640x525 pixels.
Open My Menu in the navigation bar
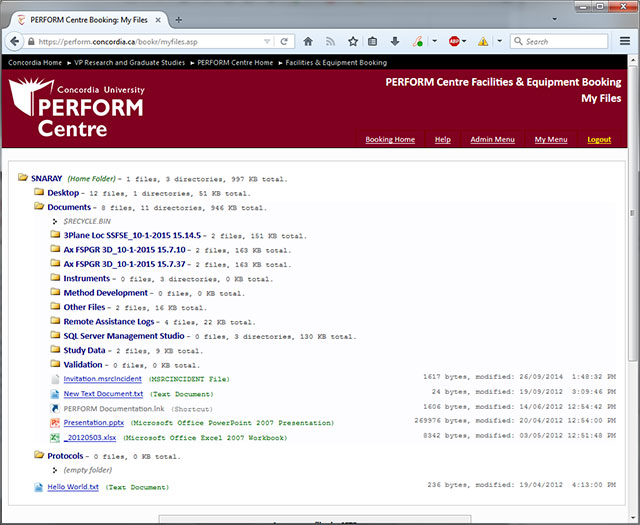pos(550,140)
